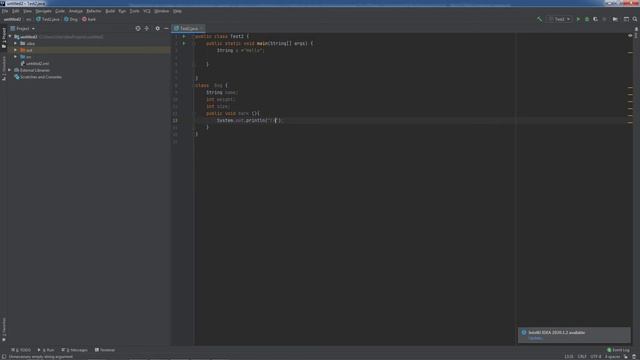The image size is (640, 360).
Task: Click editor error stripe marker near line 13
Action: [630, 122]
